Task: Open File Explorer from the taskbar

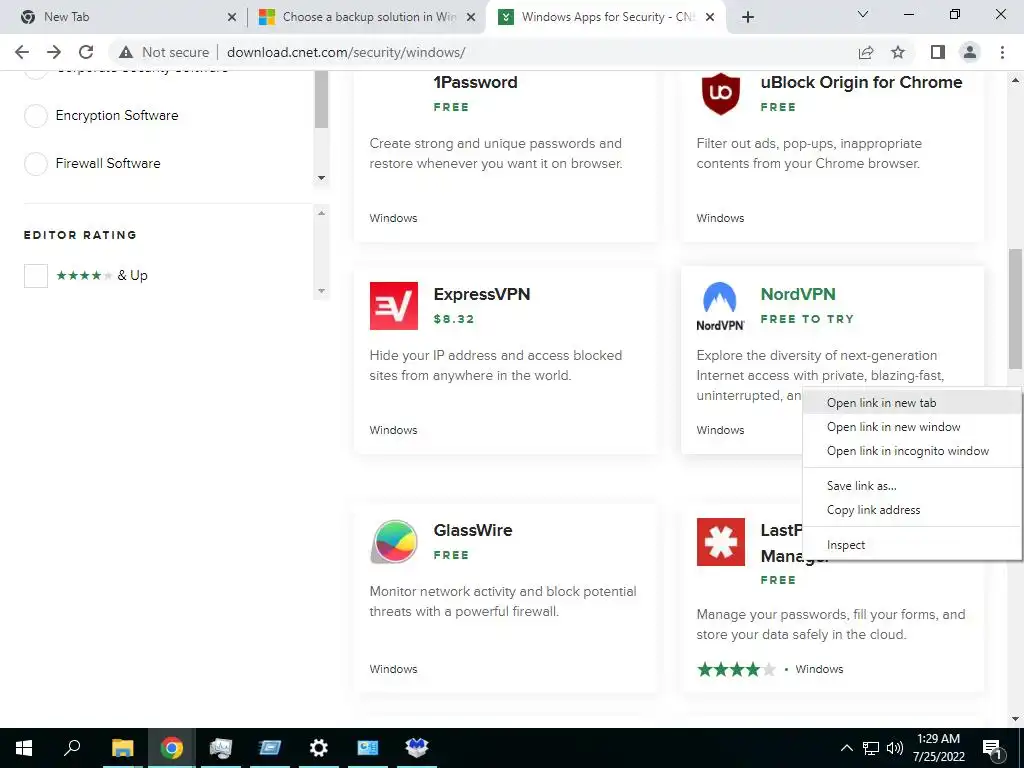Action: click(122, 748)
